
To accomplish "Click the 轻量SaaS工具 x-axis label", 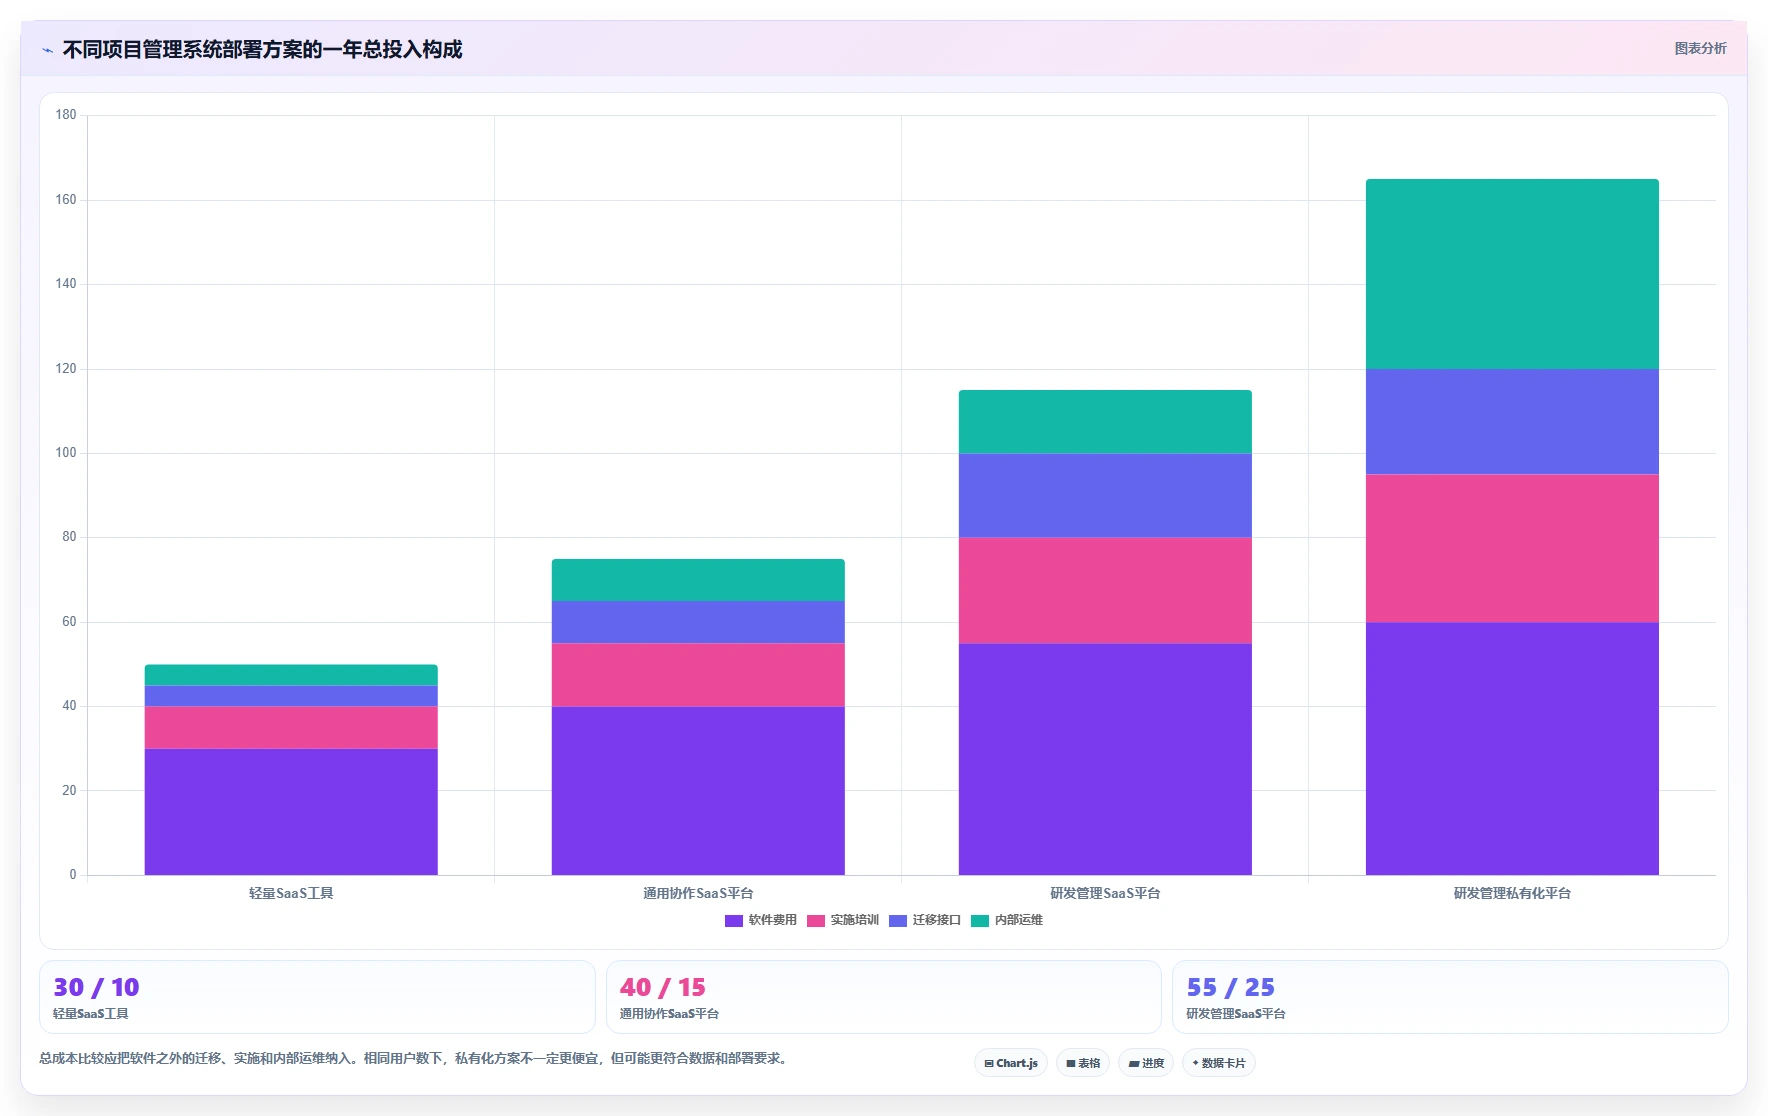I will click(291, 893).
